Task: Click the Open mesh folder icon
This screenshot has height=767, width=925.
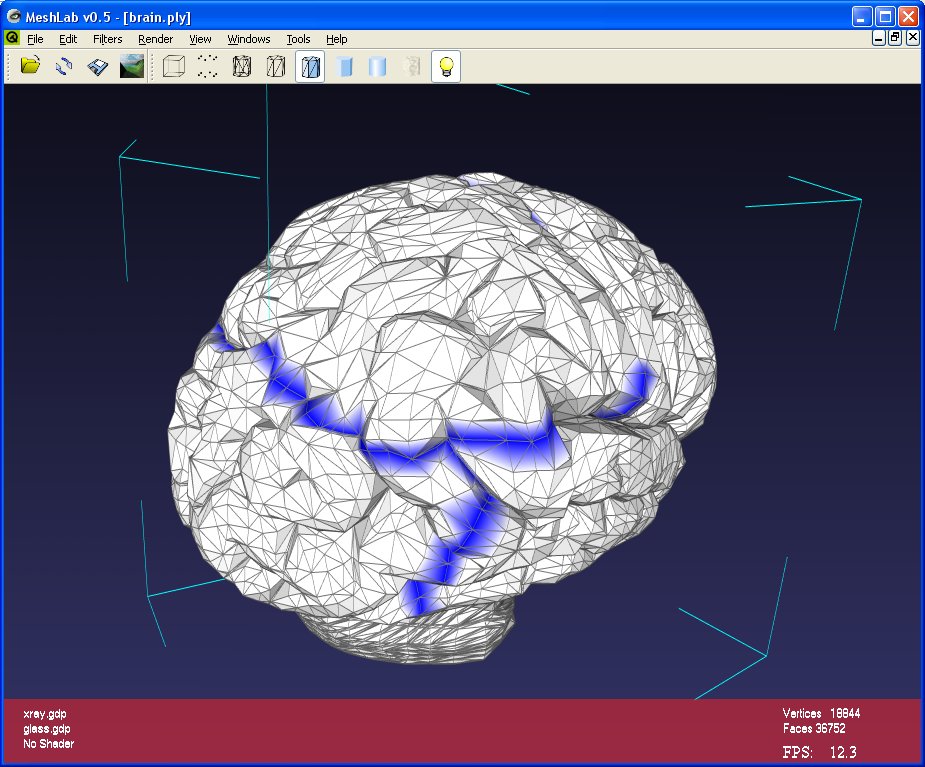Action: [30, 67]
